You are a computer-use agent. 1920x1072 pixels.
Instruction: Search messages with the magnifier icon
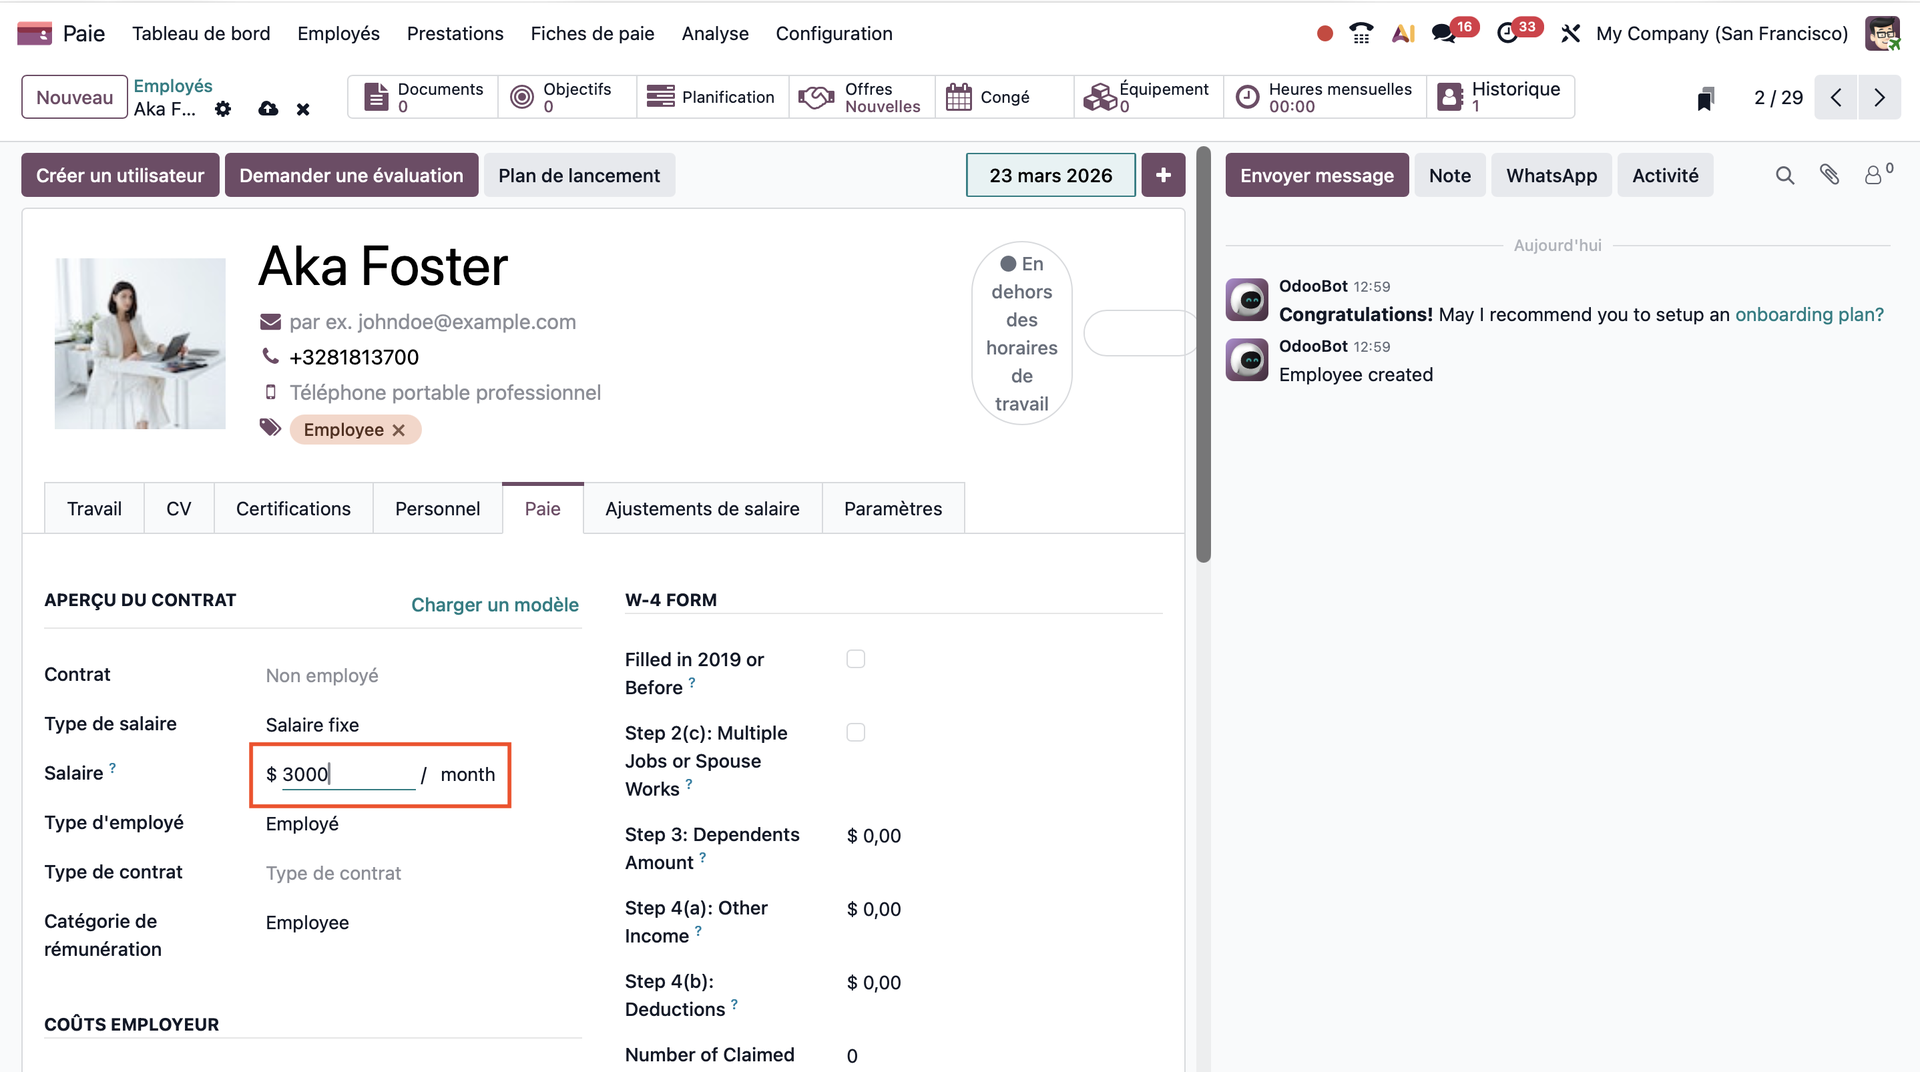(1785, 175)
